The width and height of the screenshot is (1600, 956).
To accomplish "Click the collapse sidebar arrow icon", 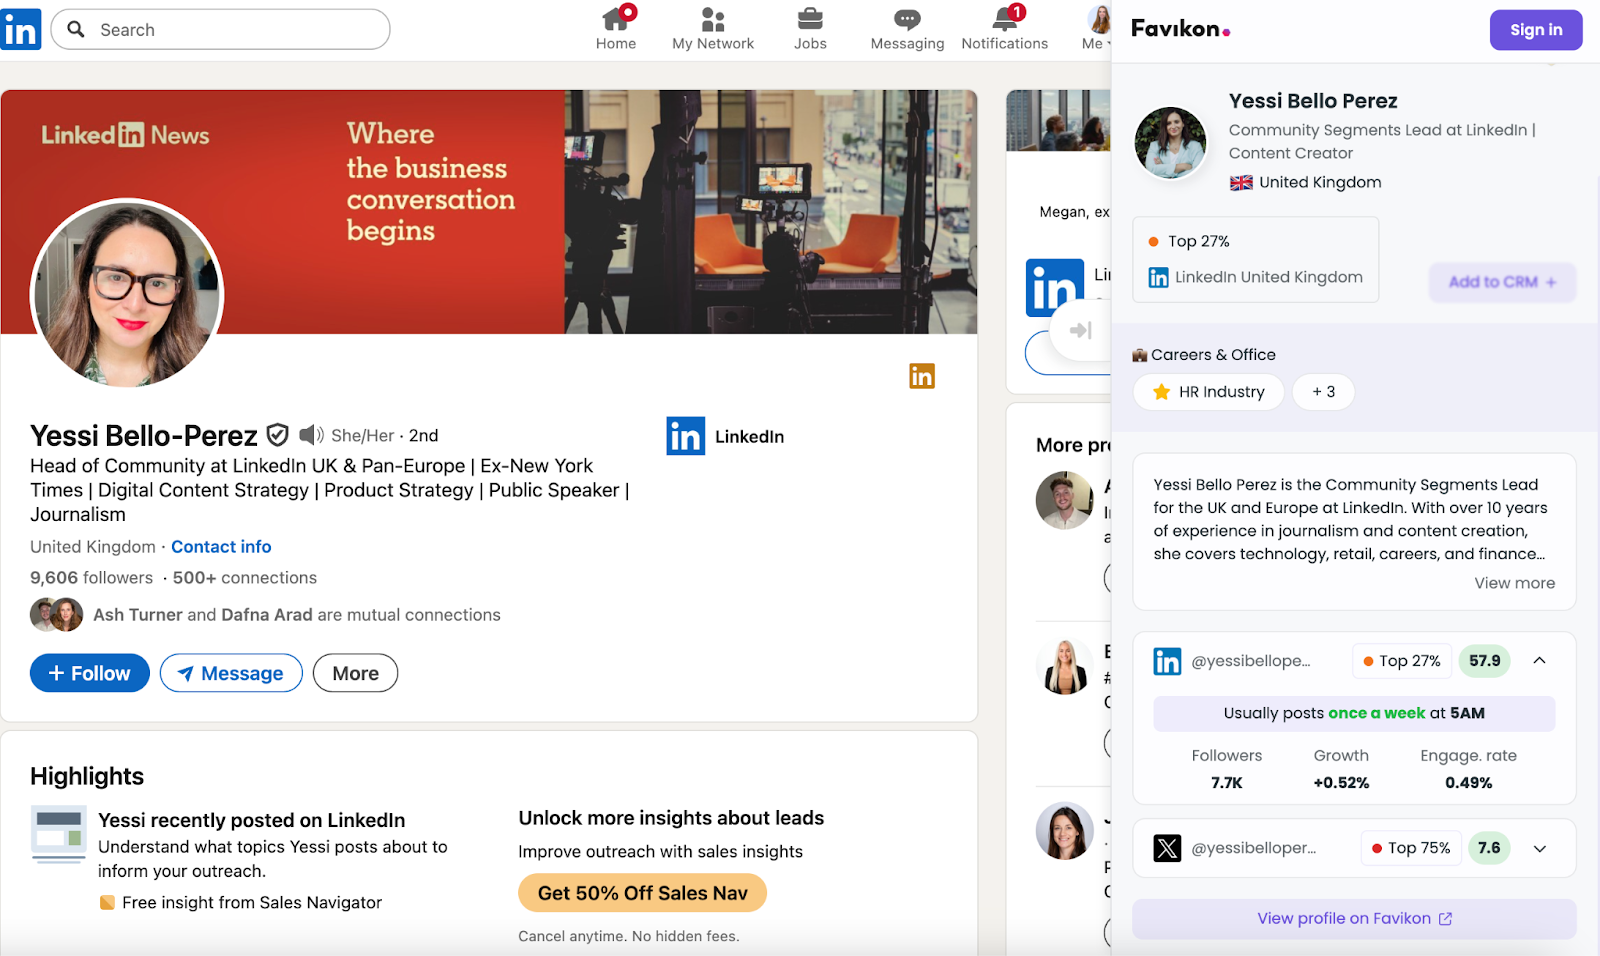I will point(1081,330).
